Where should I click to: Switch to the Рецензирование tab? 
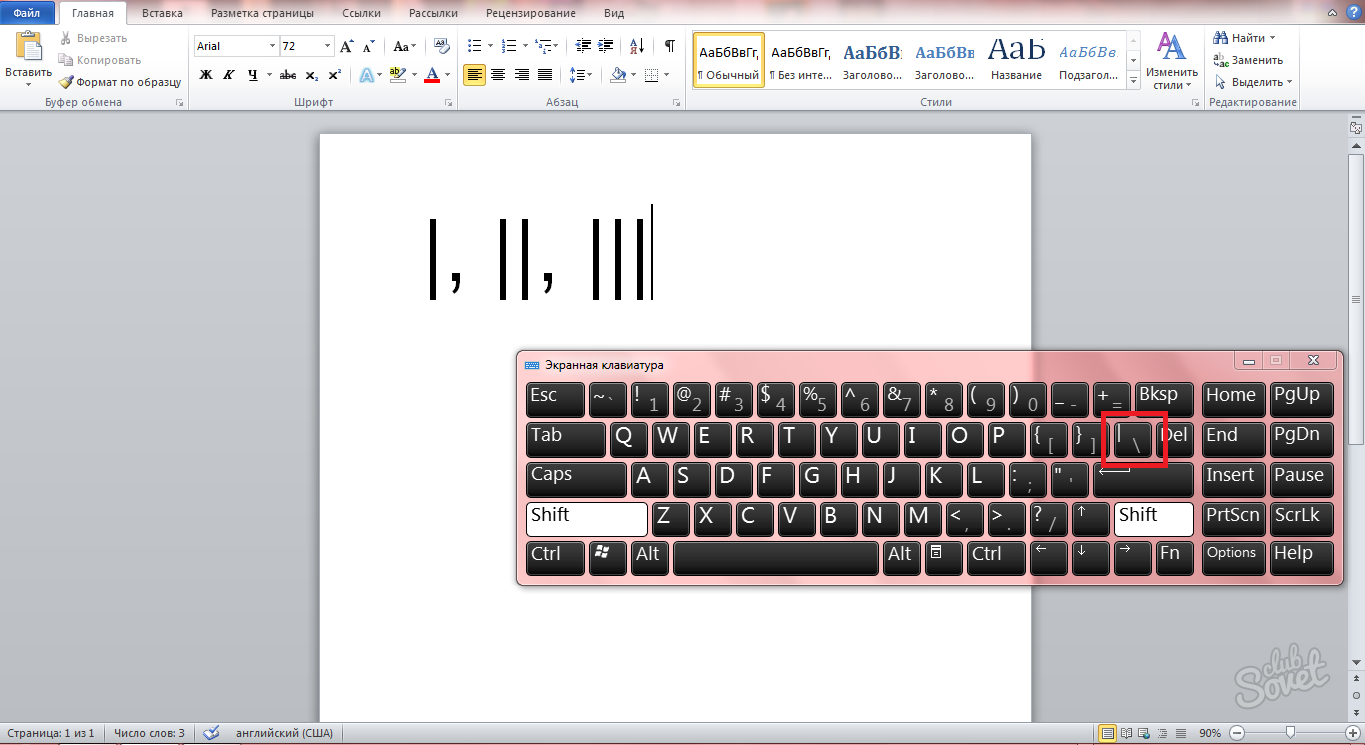pos(530,13)
